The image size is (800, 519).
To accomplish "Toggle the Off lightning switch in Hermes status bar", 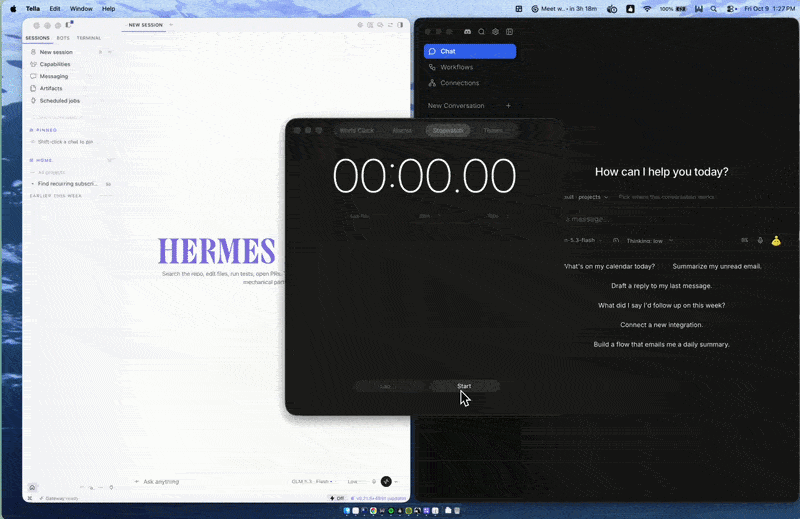I will click(337, 498).
